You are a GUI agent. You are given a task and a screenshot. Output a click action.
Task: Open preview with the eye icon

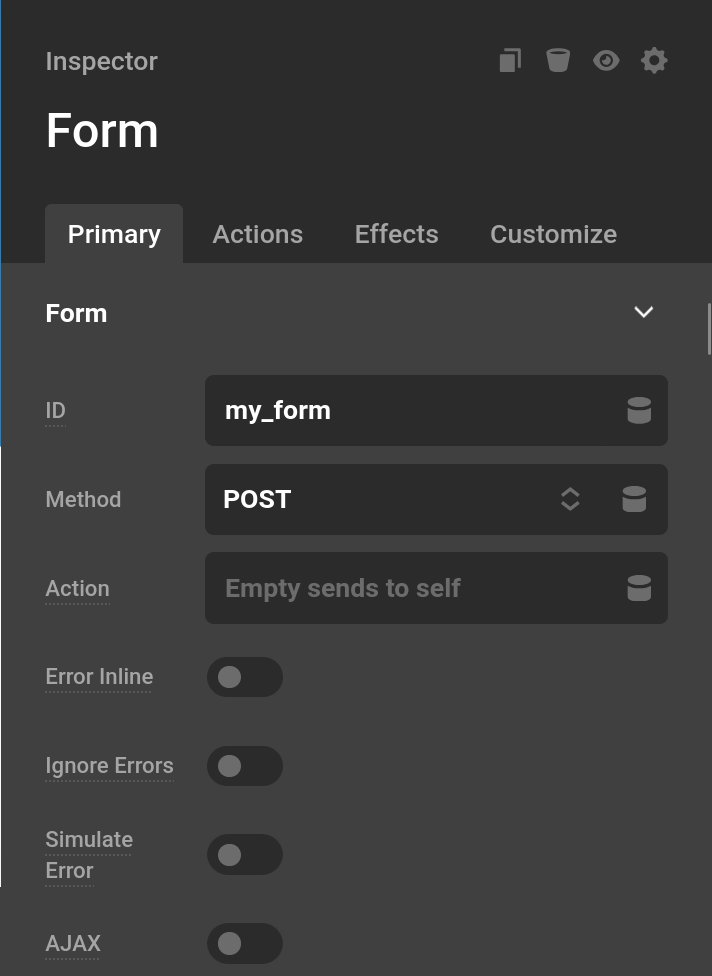(606, 60)
